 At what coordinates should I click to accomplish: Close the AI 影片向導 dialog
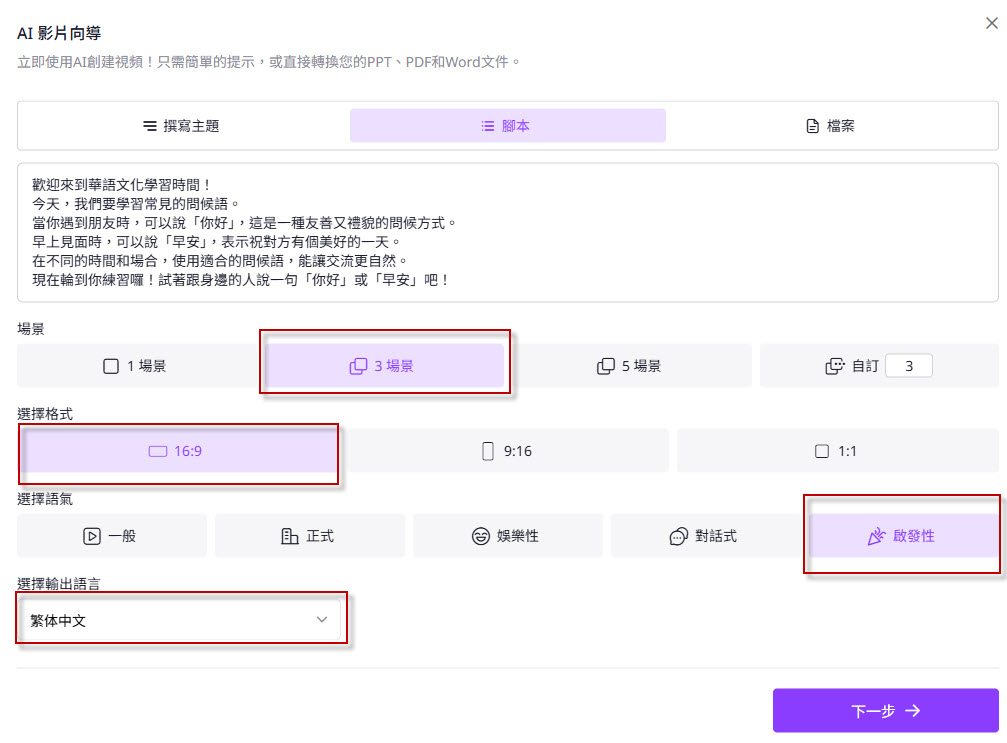point(991,23)
